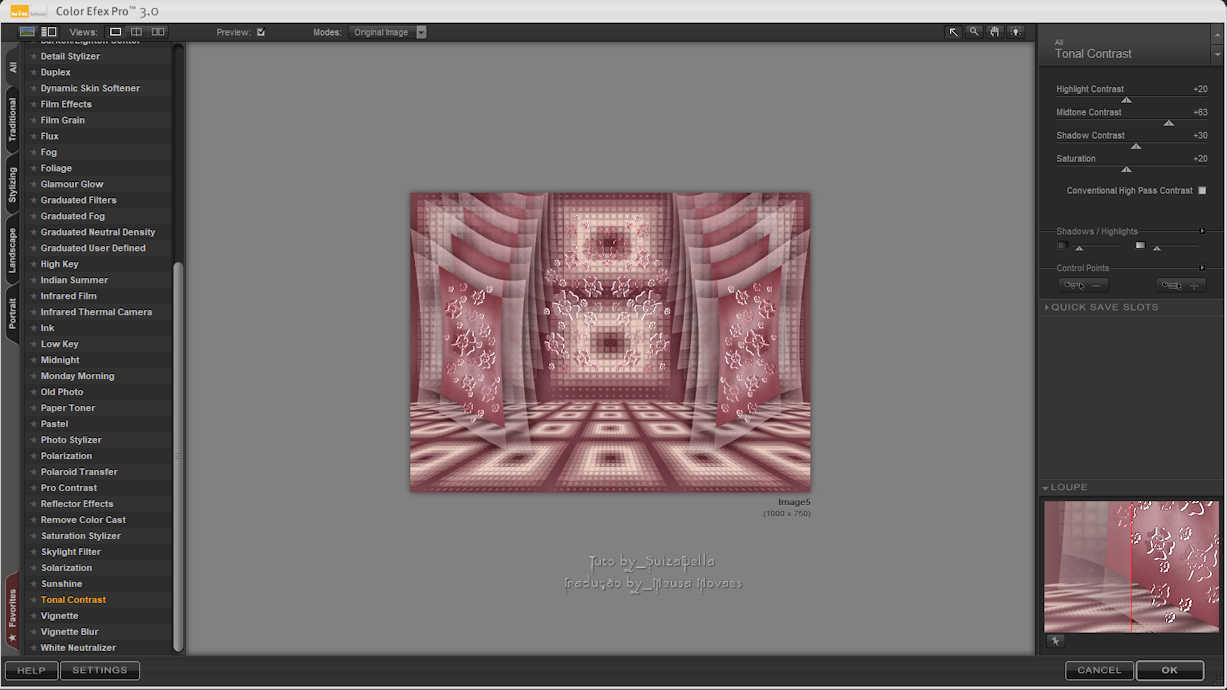This screenshot has height=690, width=1227.
Task: Open the Portrait filters tab
Action: [x=12, y=314]
